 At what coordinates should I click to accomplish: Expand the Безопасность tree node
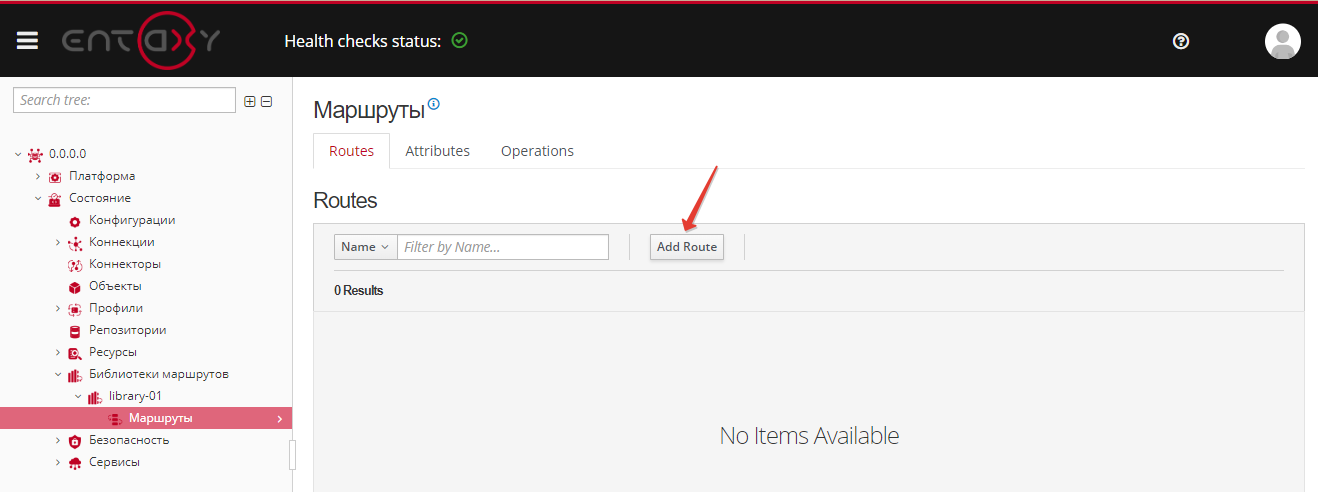[x=58, y=440]
